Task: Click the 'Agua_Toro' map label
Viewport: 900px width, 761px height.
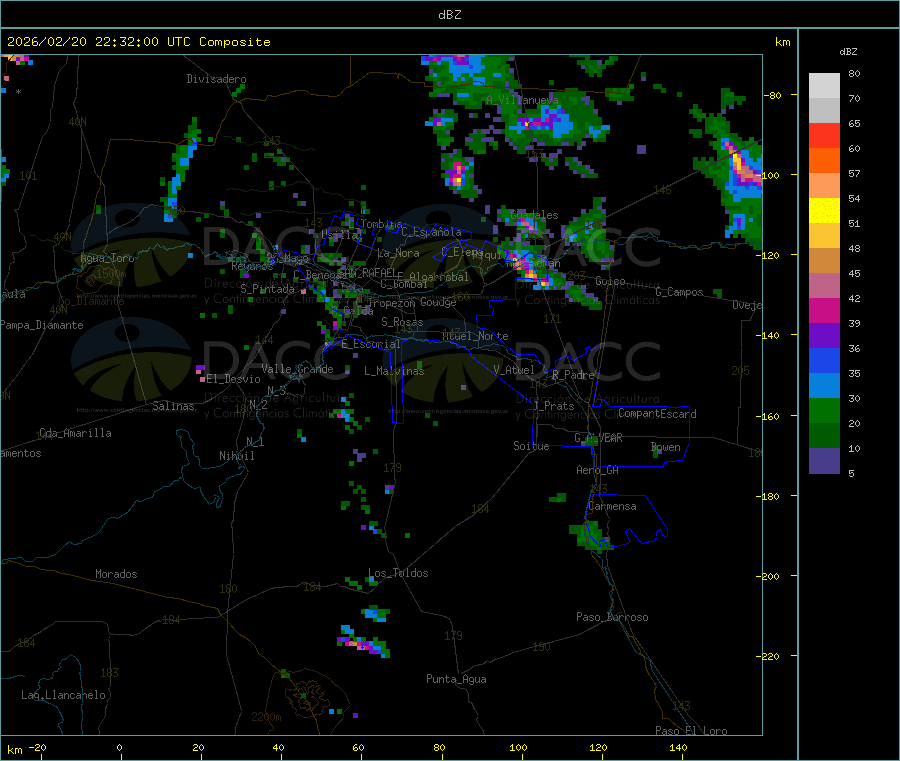Action: pos(107,258)
